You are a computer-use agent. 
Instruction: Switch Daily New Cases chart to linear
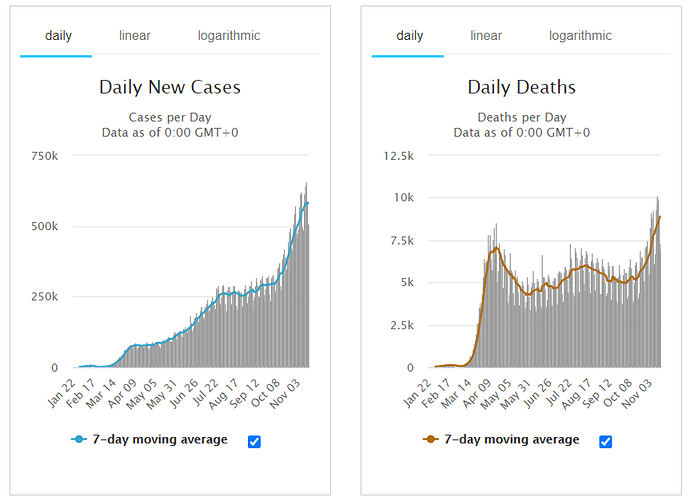[134, 36]
